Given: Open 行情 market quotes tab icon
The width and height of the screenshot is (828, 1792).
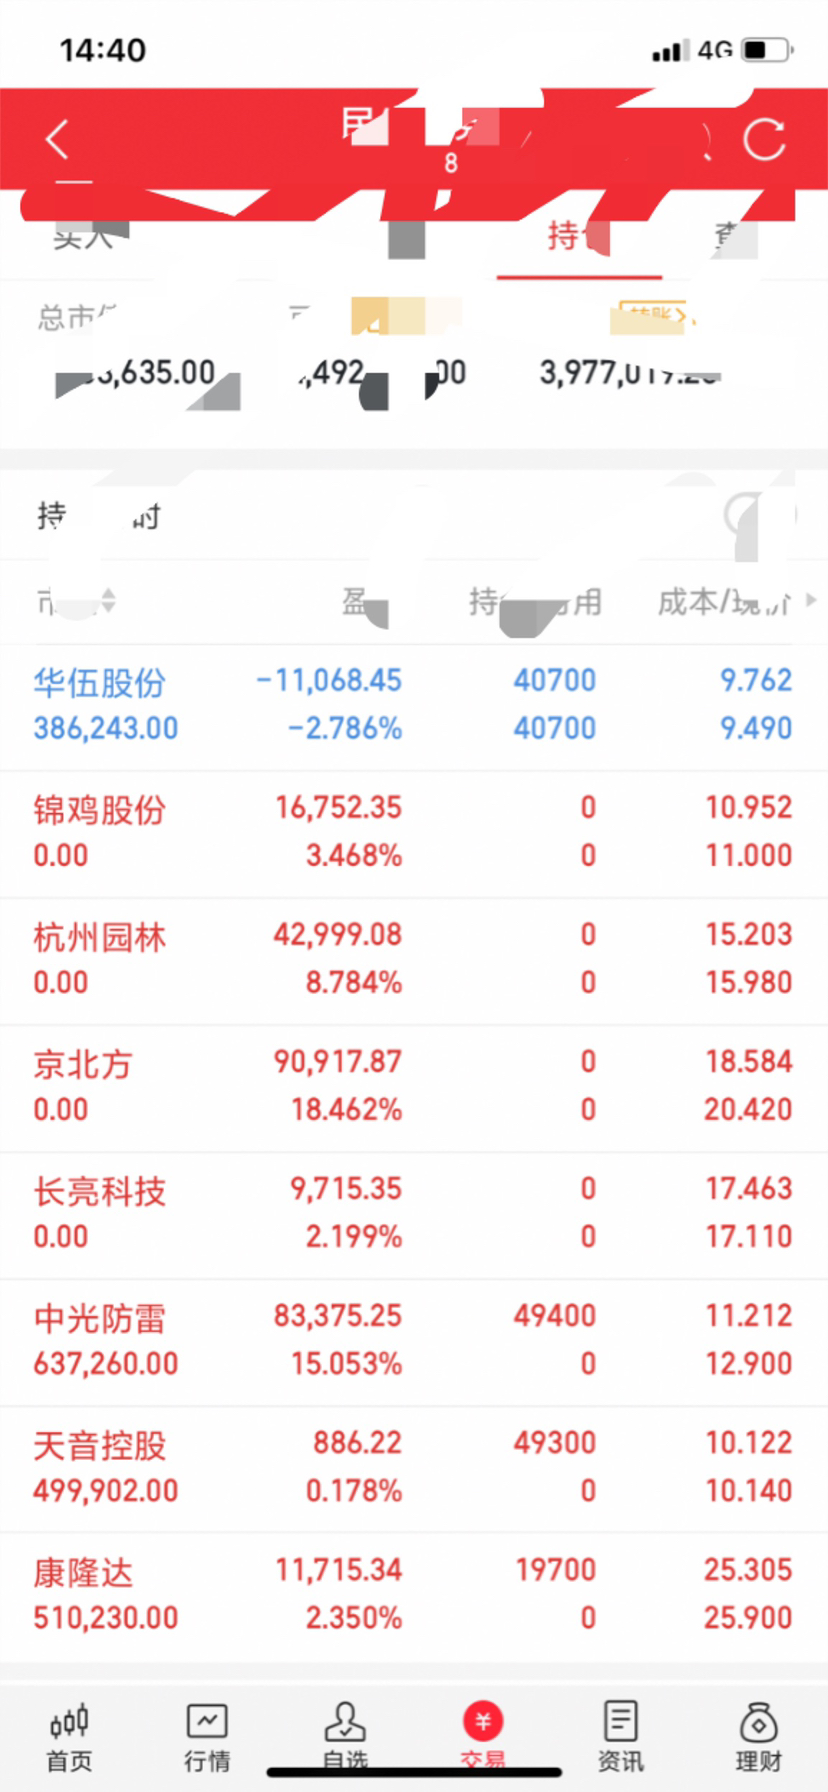Looking at the screenshot, I should click(x=207, y=1722).
